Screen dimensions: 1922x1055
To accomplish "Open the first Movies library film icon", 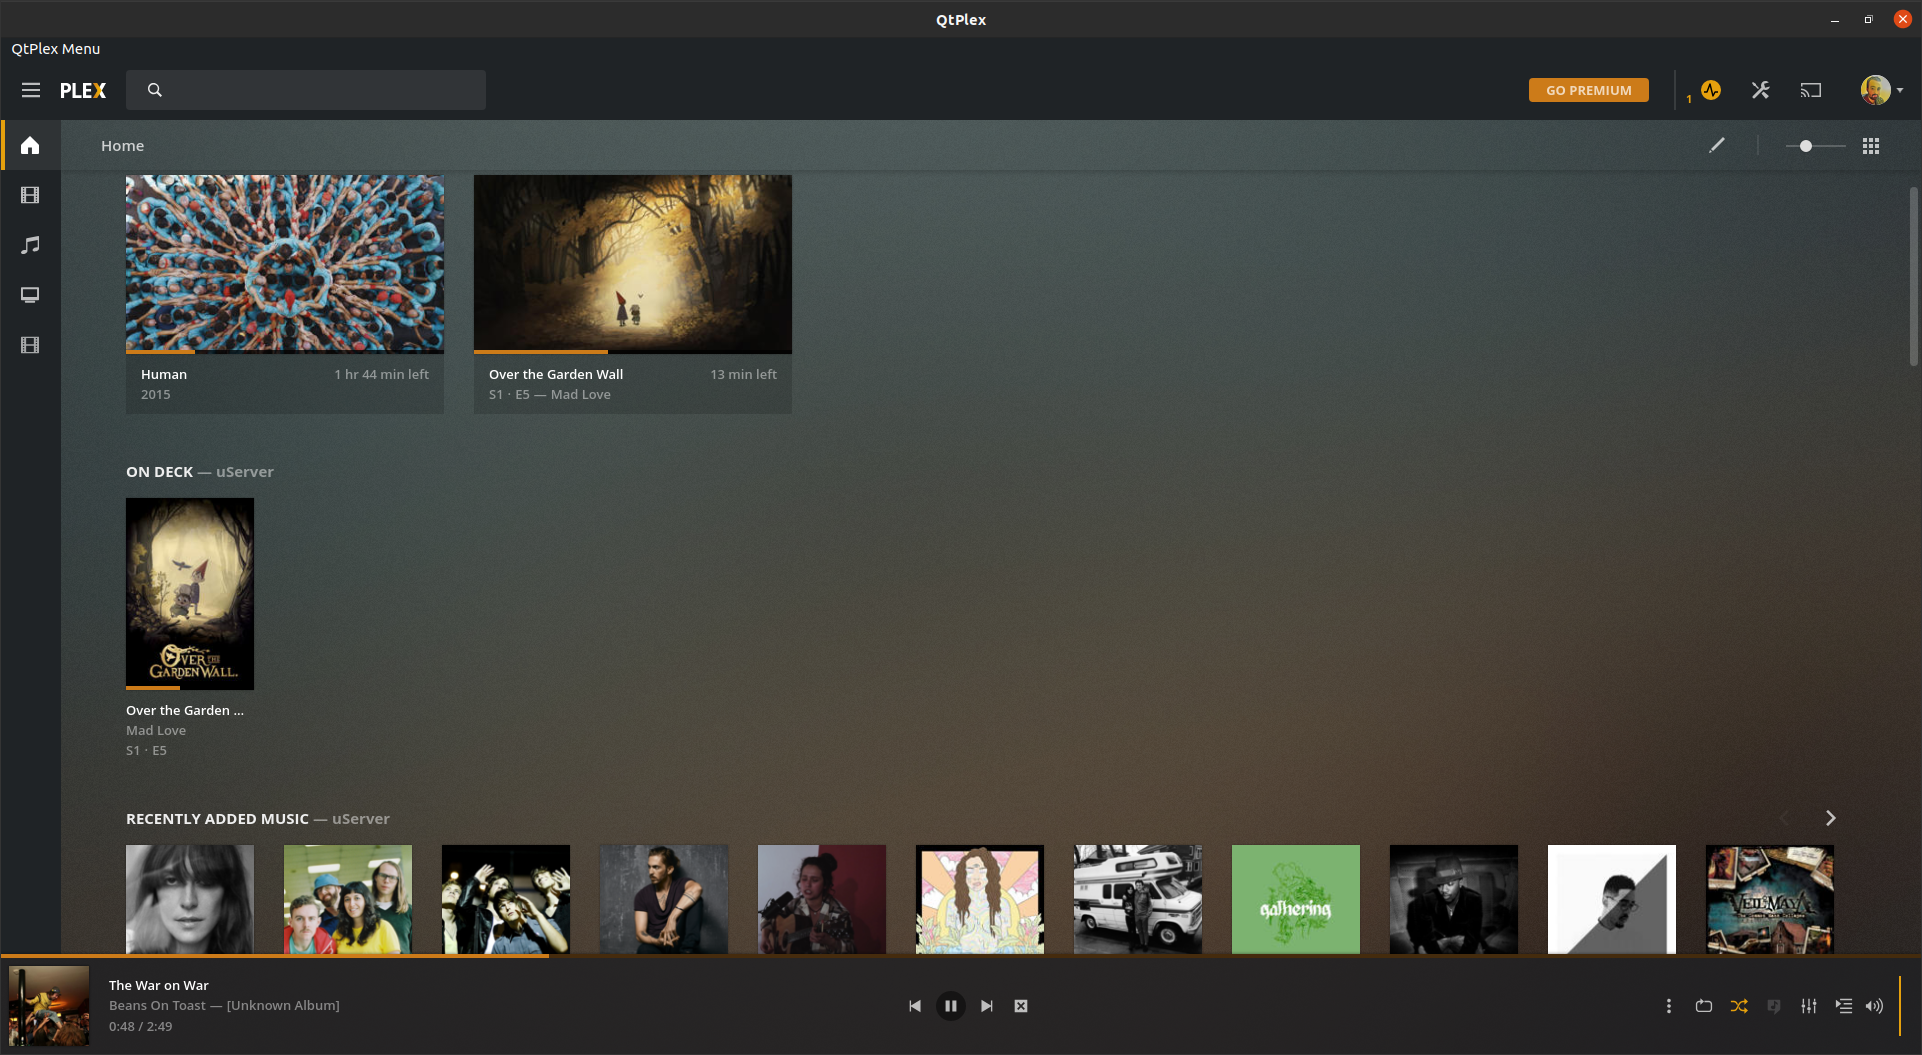I will pos(30,195).
